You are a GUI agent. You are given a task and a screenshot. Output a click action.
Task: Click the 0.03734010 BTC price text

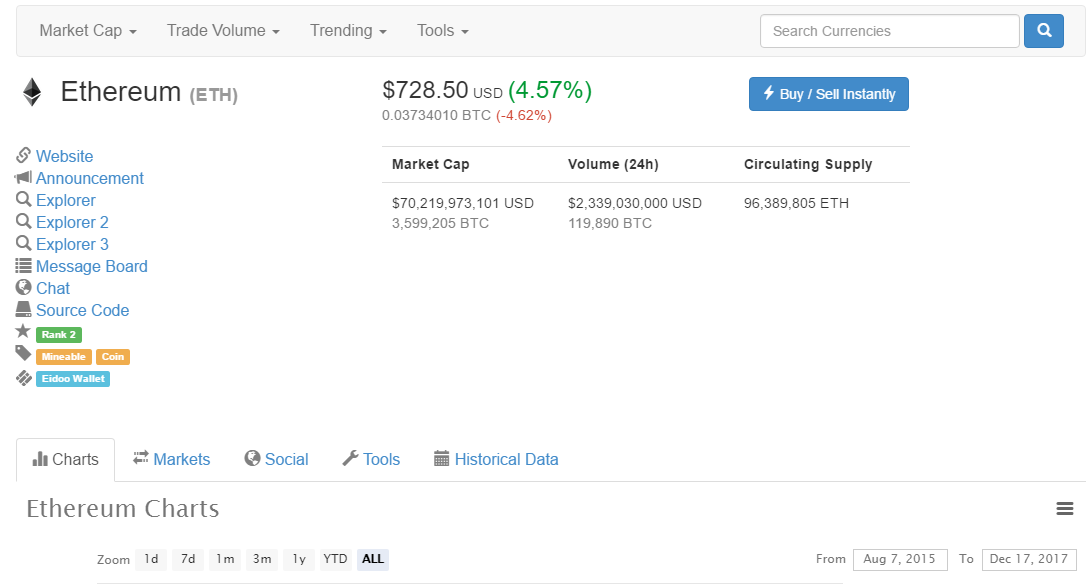[x=437, y=115]
